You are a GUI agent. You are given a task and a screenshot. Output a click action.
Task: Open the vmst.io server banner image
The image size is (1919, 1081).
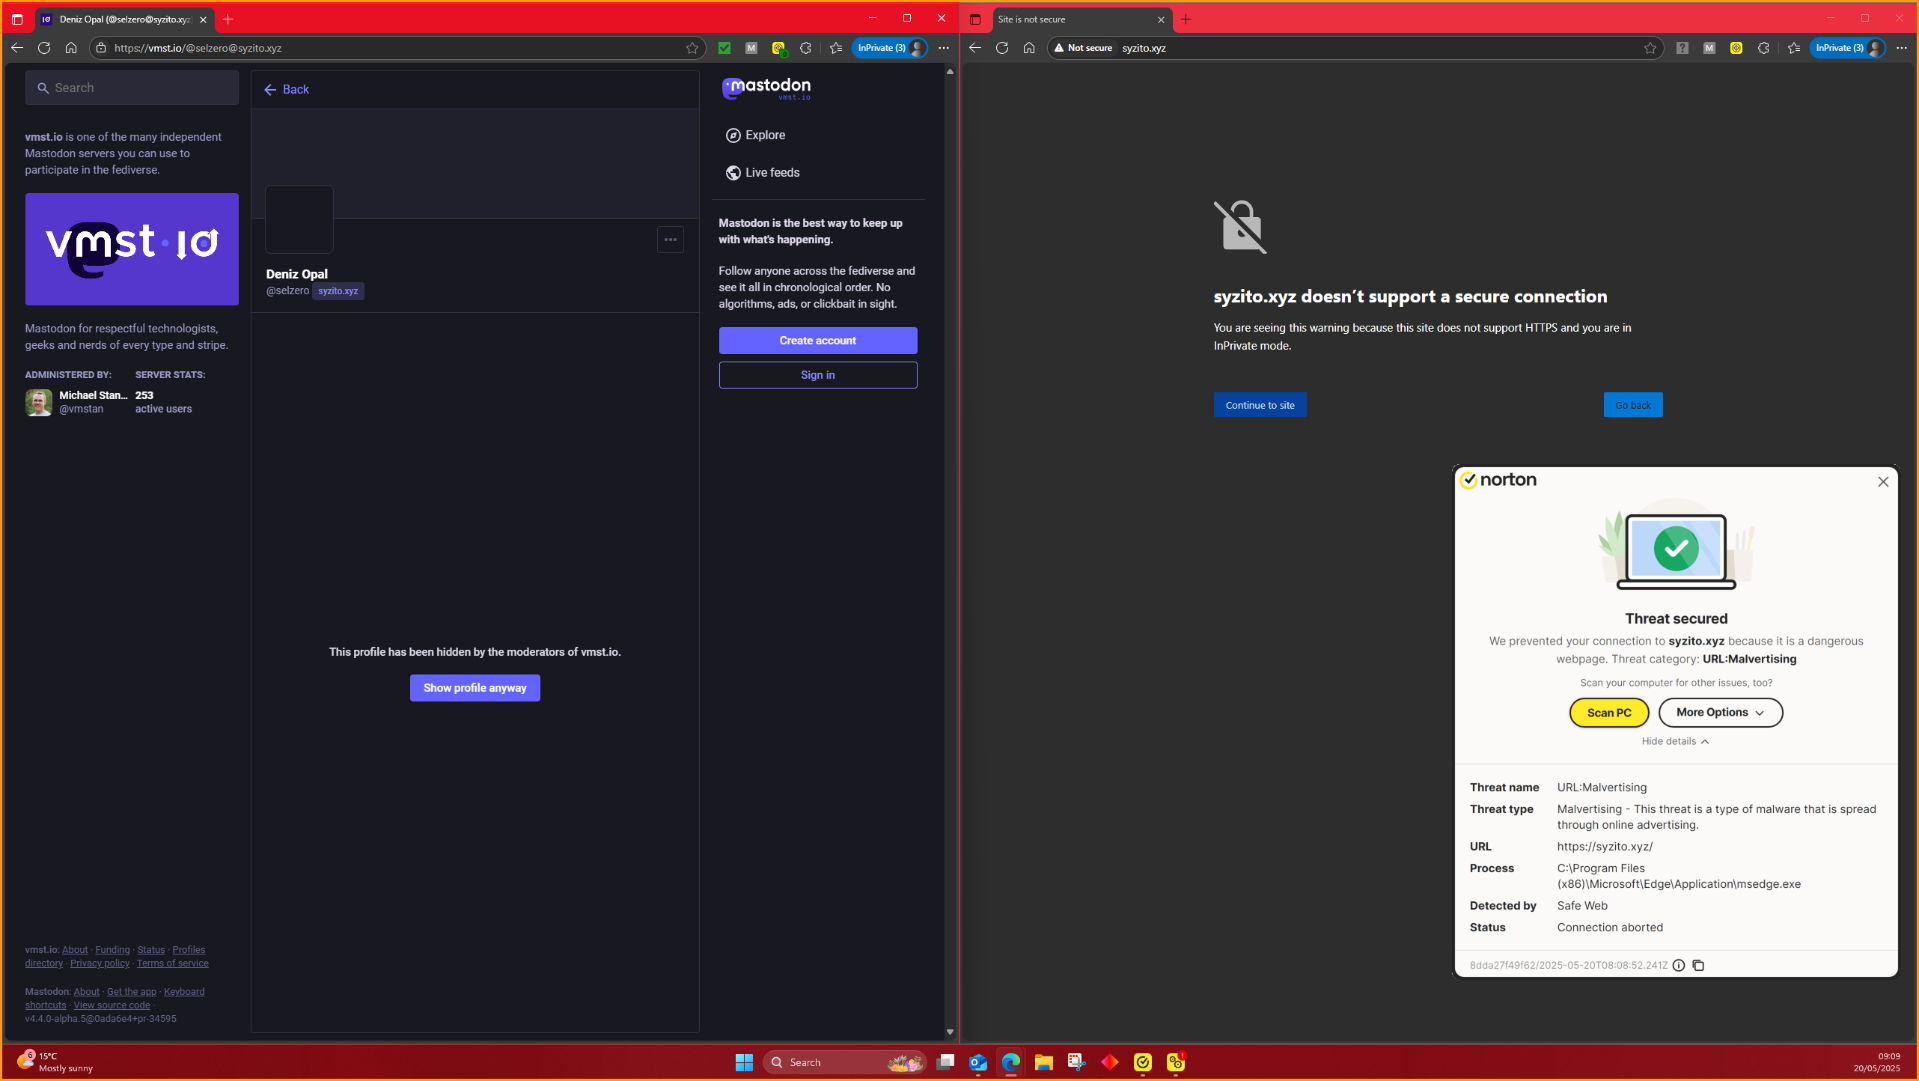(x=132, y=249)
